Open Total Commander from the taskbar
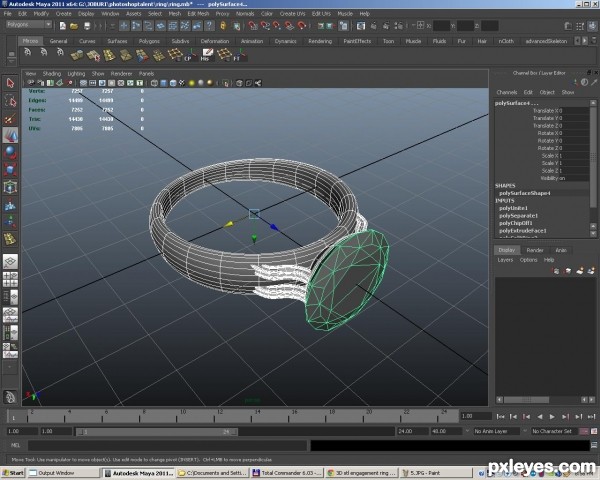Image resolution: width=600 pixels, height=480 pixels. pos(287,473)
